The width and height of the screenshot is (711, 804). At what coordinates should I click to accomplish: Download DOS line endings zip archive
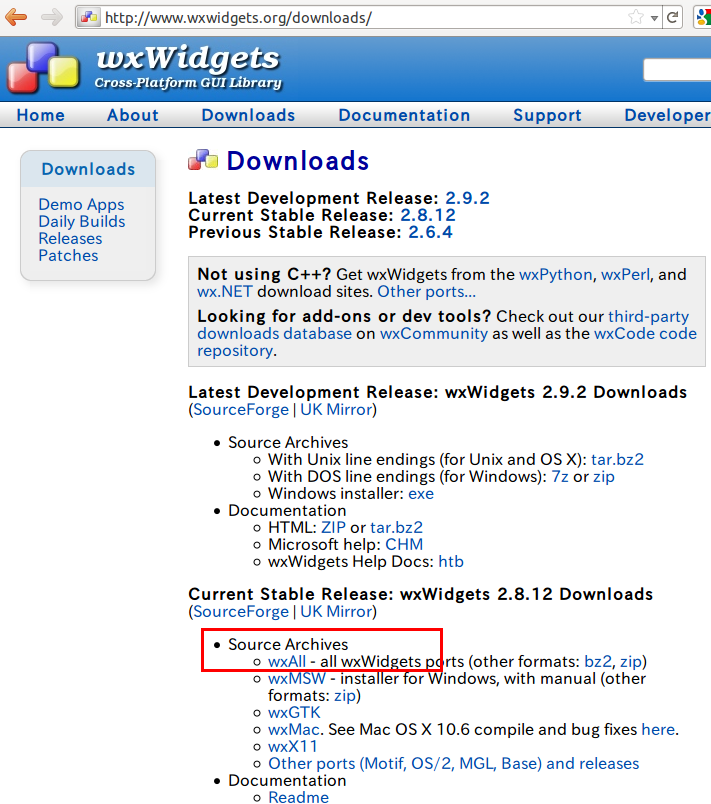pyautogui.click(x=603, y=477)
